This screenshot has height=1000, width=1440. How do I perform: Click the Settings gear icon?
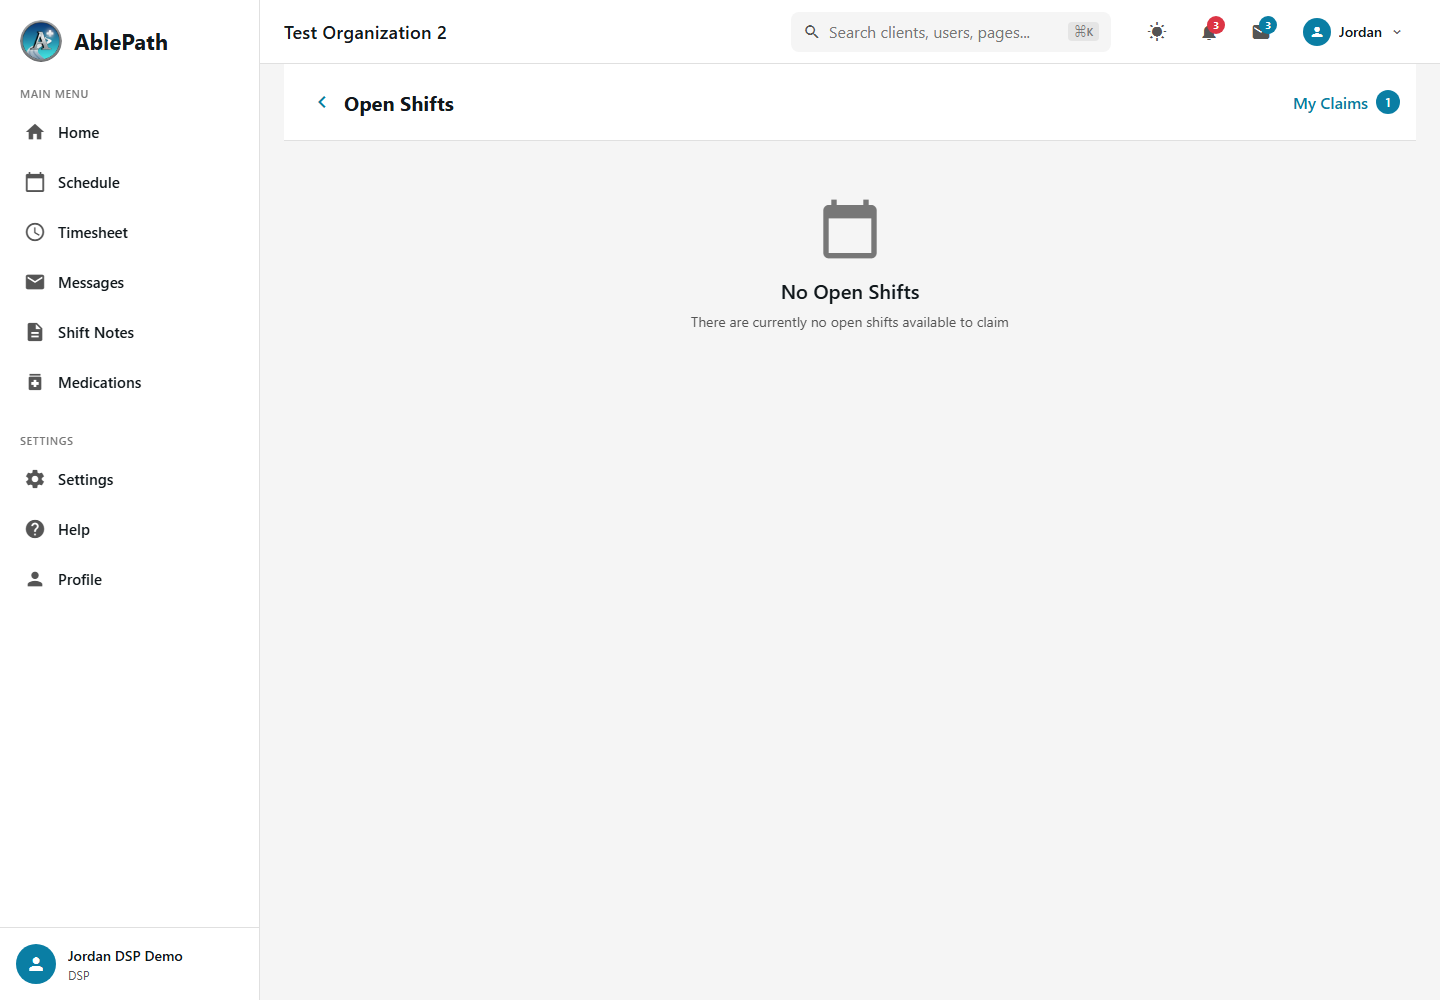point(35,479)
